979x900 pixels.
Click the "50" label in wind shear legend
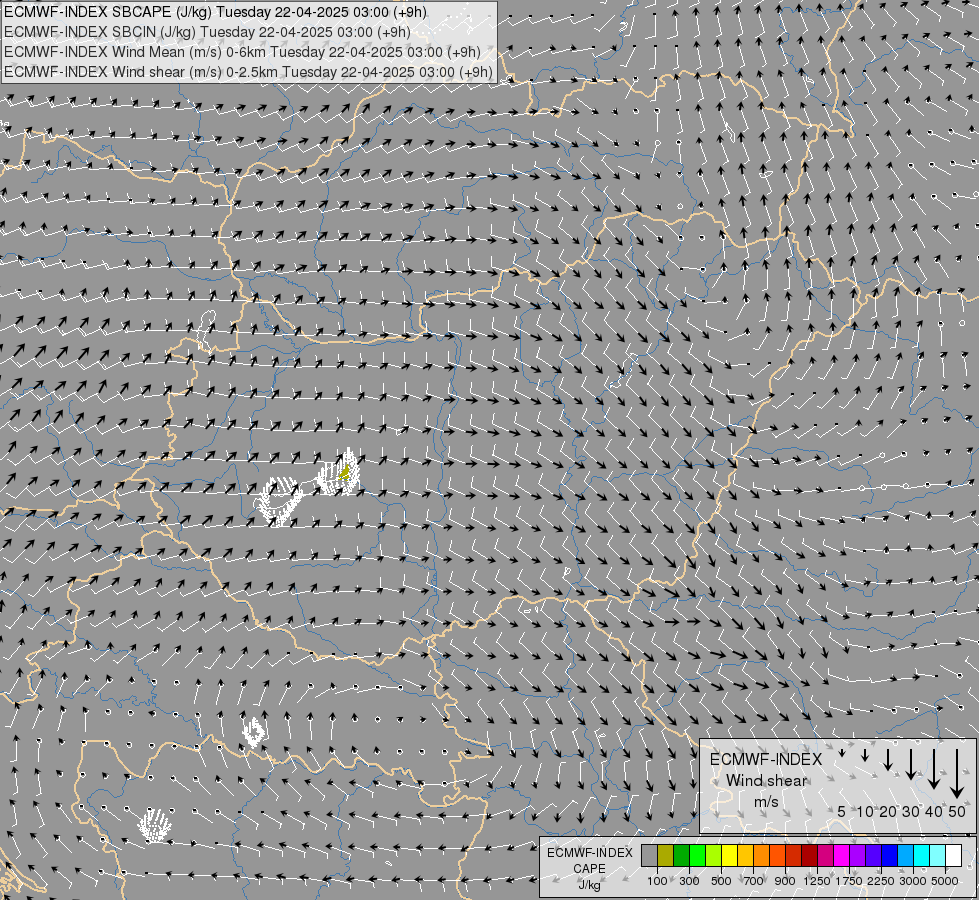coord(957,811)
